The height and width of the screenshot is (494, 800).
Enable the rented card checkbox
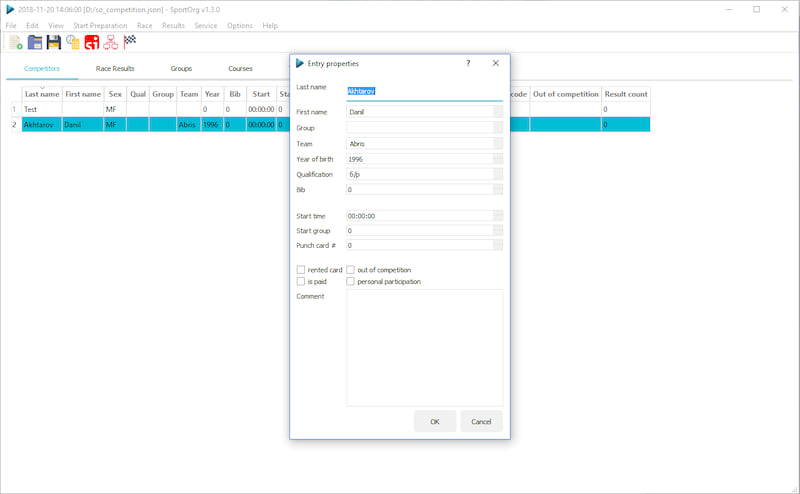coord(301,270)
